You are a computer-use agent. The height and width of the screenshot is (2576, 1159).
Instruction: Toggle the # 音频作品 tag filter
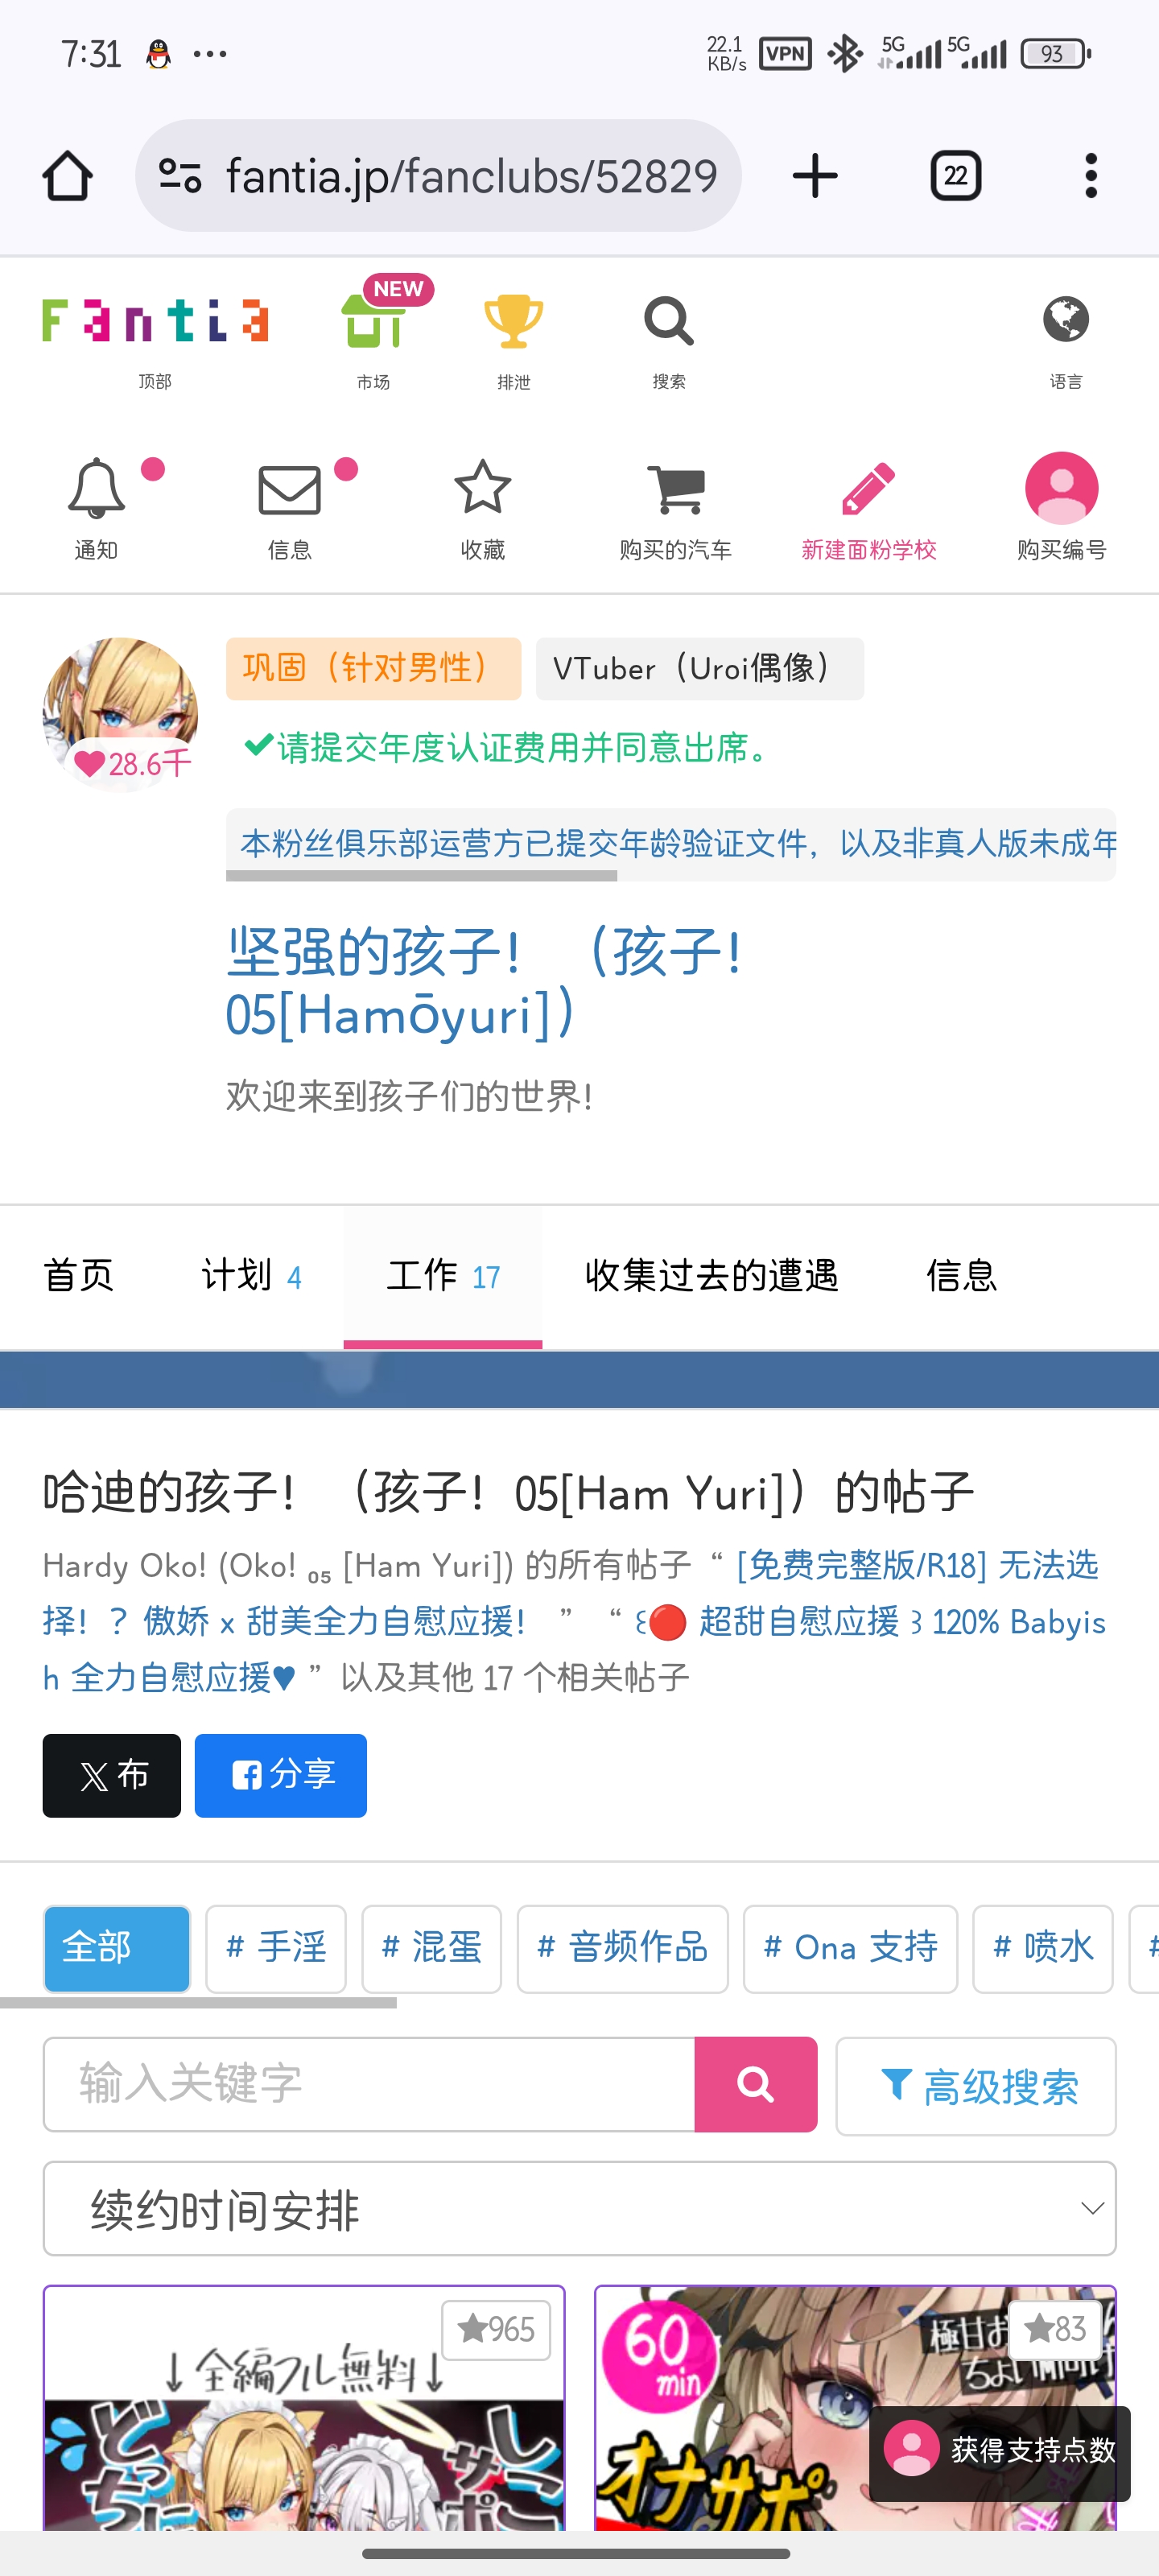[x=622, y=1948]
